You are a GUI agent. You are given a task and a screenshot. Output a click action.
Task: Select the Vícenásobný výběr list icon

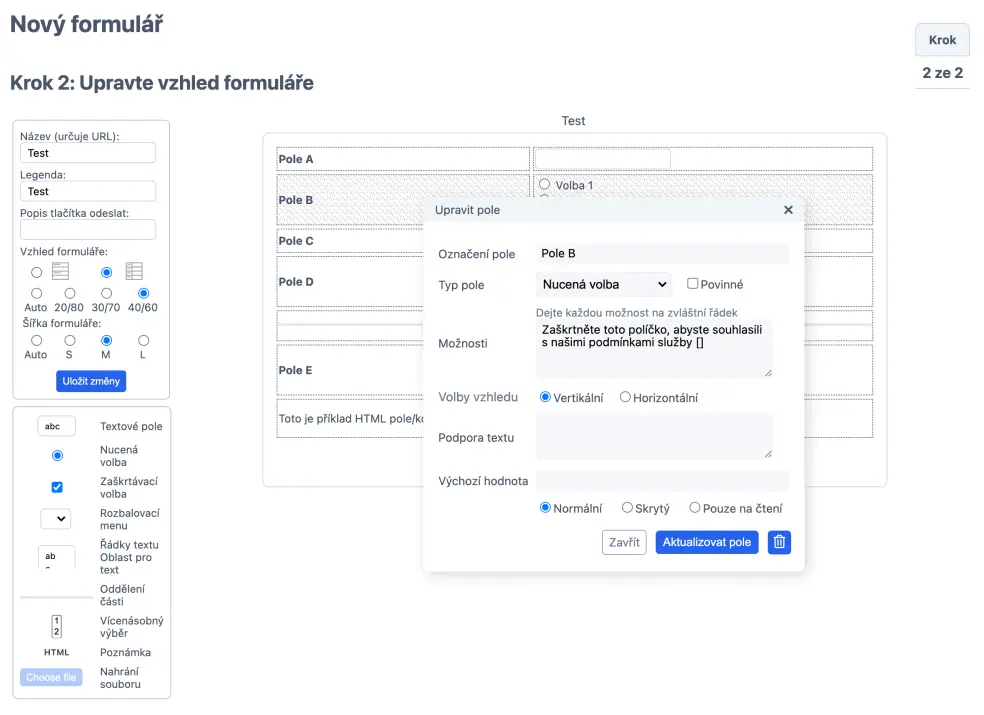click(56, 627)
